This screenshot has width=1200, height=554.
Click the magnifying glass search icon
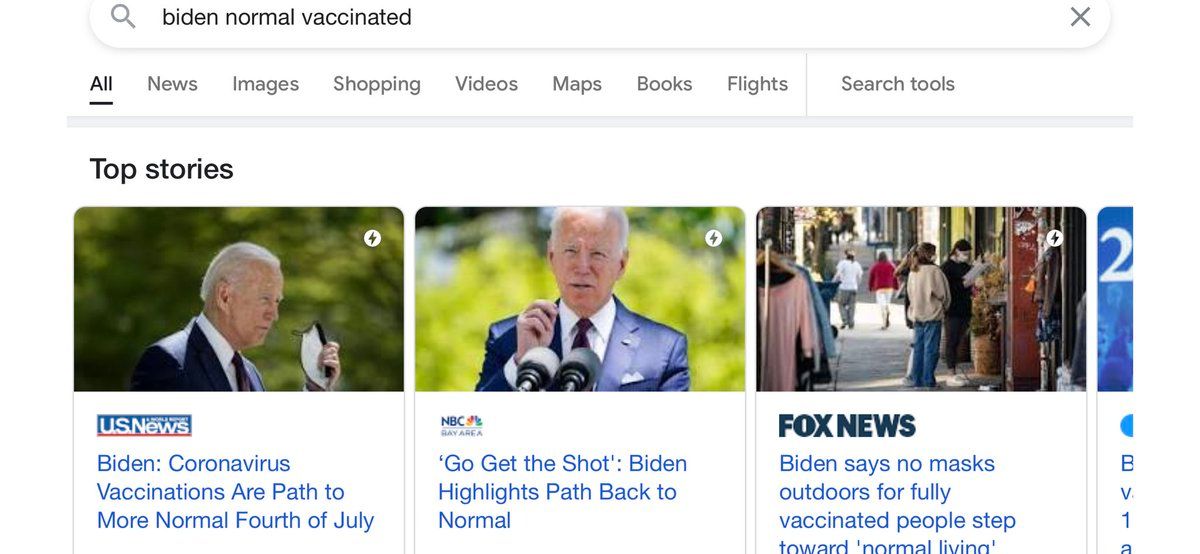pyautogui.click(x=123, y=16)
